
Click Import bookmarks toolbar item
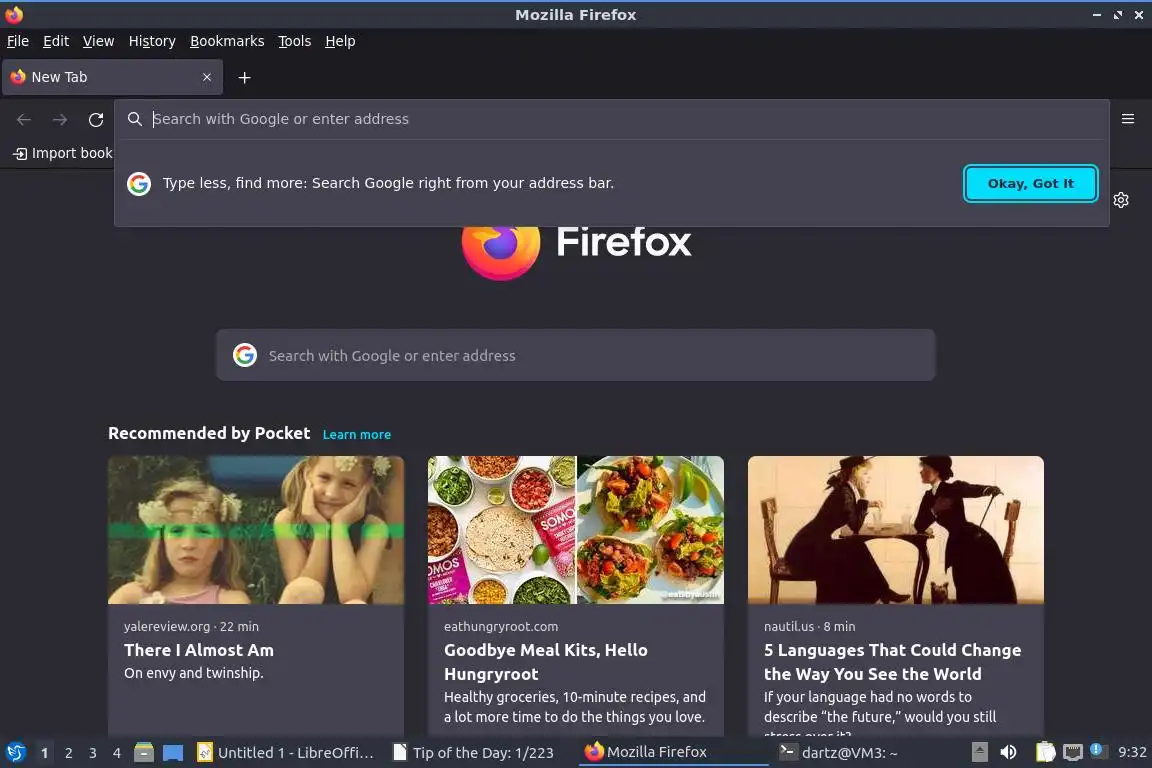tap(62, 153)
